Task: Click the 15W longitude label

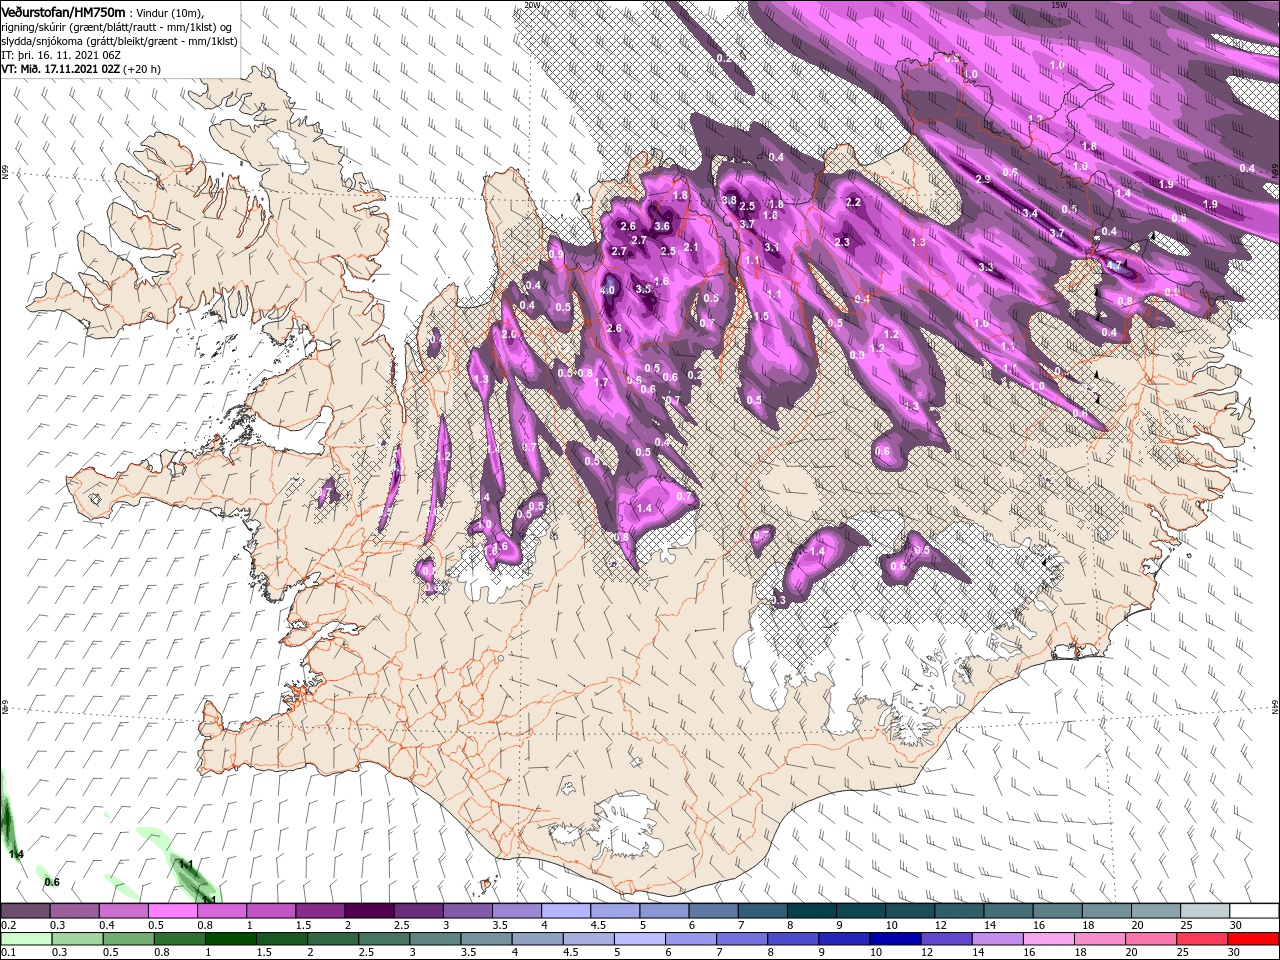Action: click(x=1059, y=5)
